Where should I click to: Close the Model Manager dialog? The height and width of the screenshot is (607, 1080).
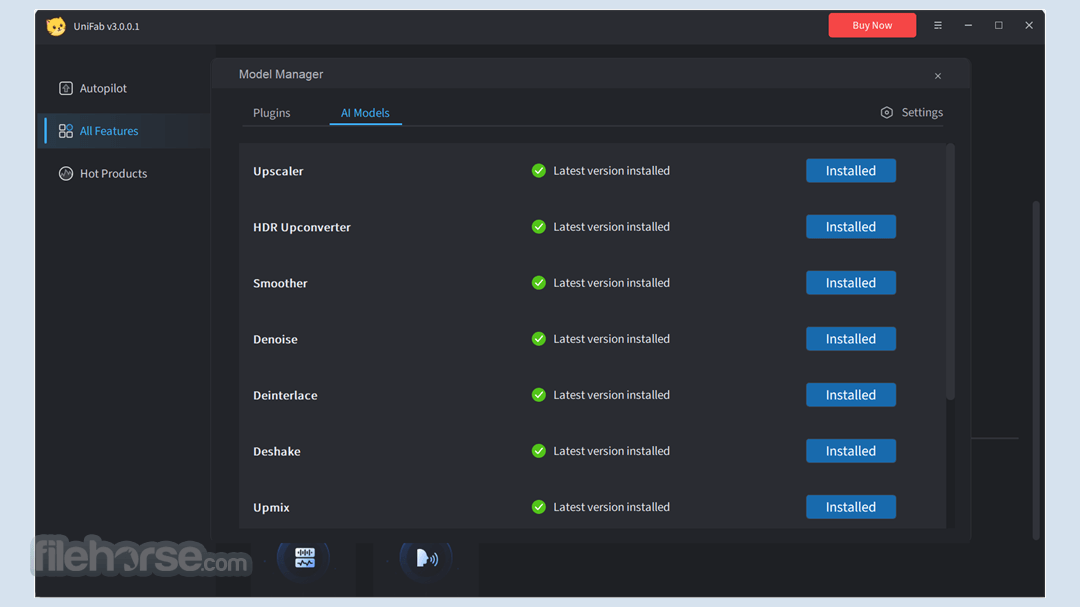pyautogui.click(x=937, y=76)
